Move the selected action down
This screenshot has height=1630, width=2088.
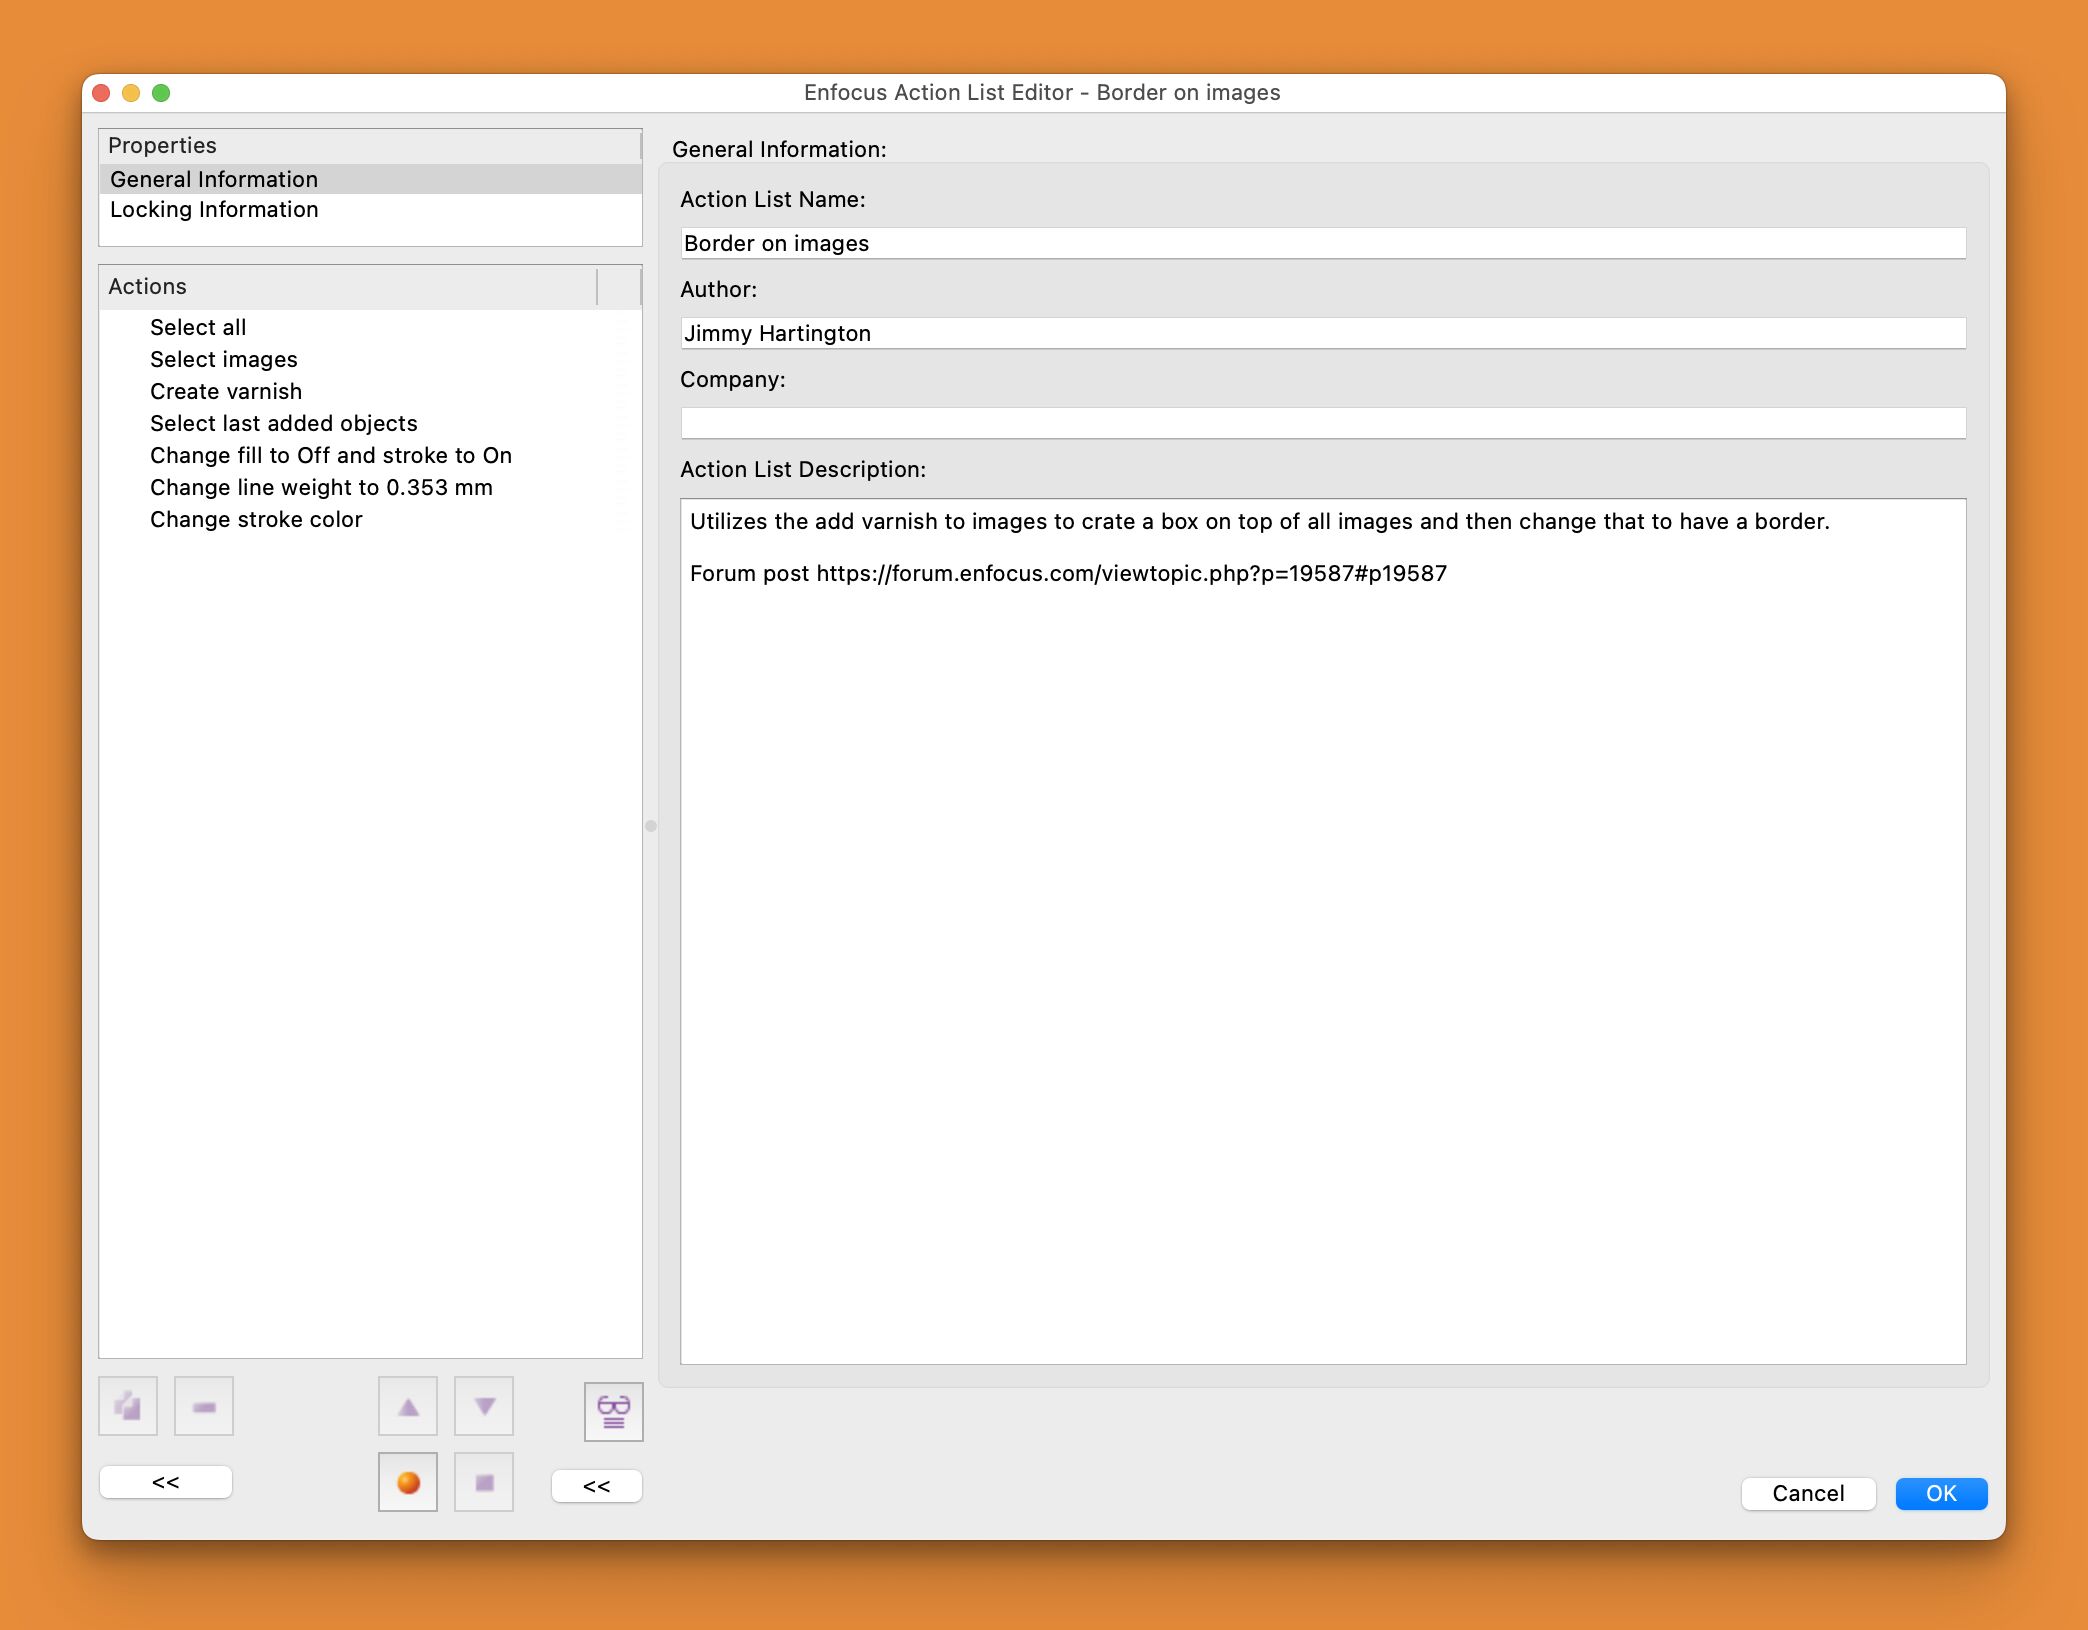[483, 1406]
